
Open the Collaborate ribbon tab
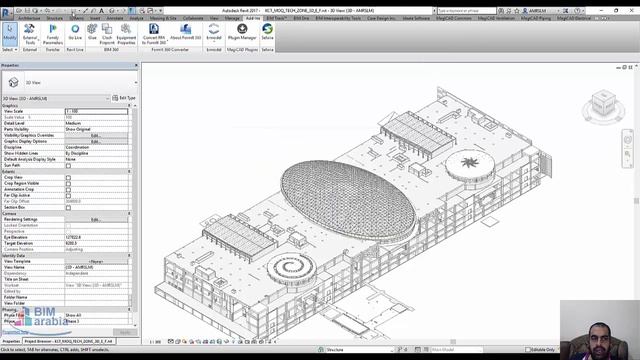[193, 18]
